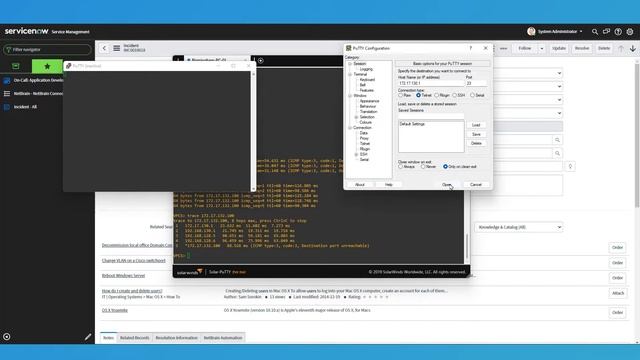
Task: Click the NetBrain favorite's list icon
Action: coord(7,93)
